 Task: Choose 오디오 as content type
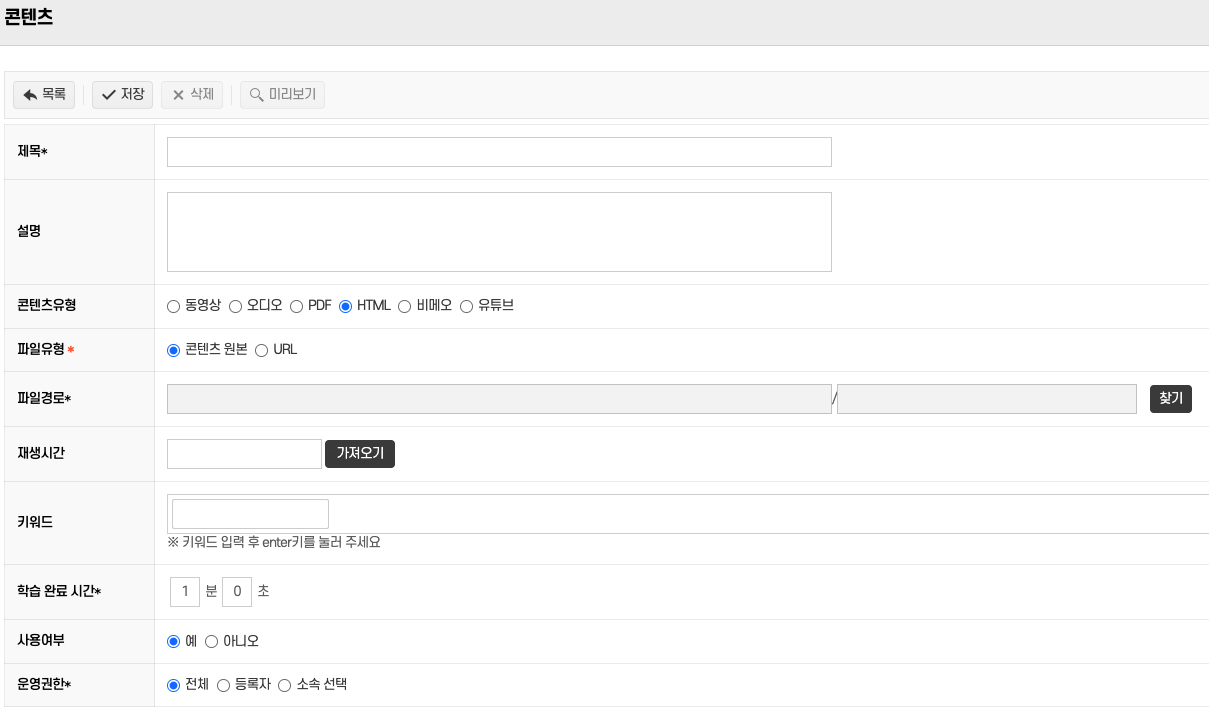236,306
